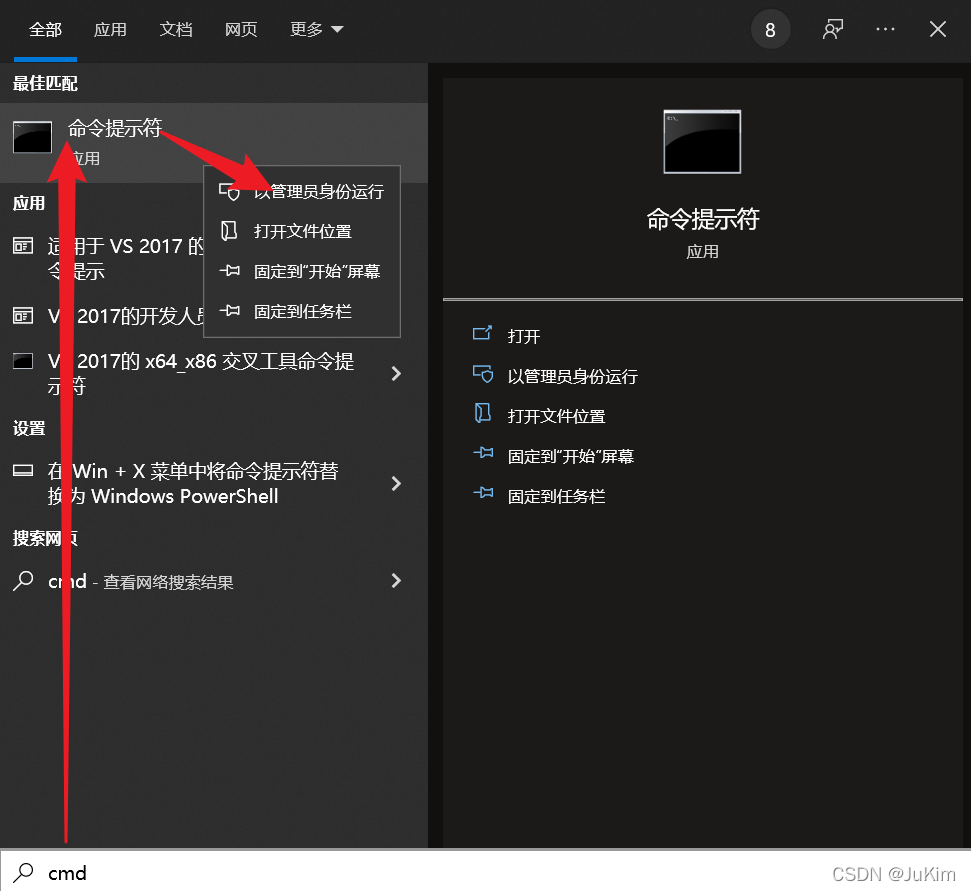The width and height of the screenshot is (971, 891).
Task: Expand the VS 2017 x64_x86 交叉工具命令提示 chevron
Action: coord(396,373)
